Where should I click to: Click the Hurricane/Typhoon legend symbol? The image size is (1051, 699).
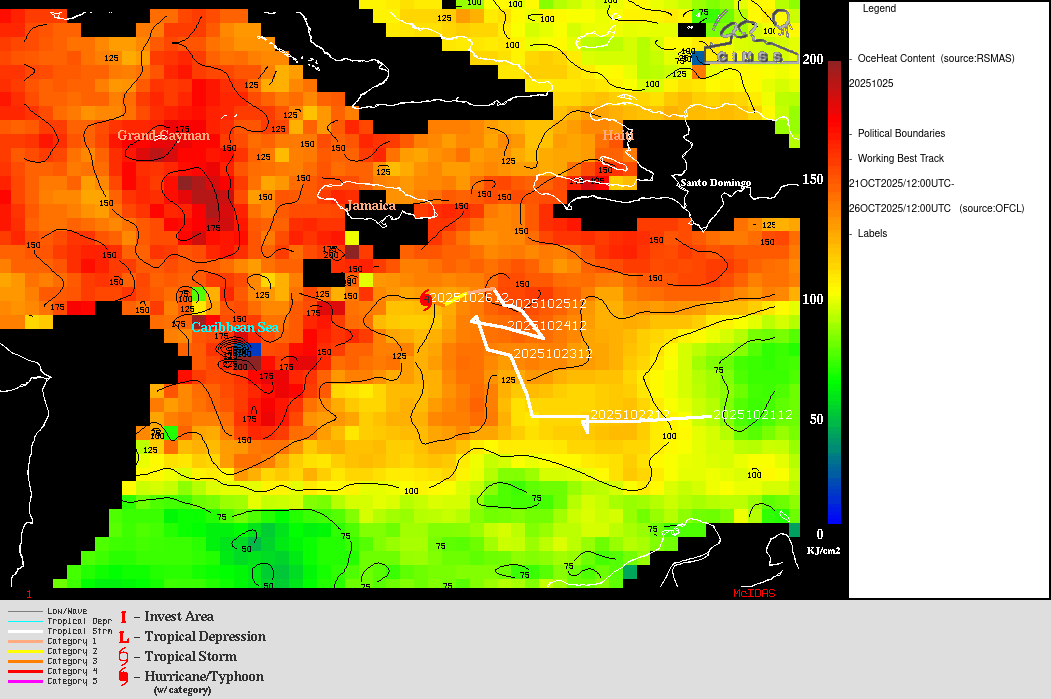coord(123,677)
